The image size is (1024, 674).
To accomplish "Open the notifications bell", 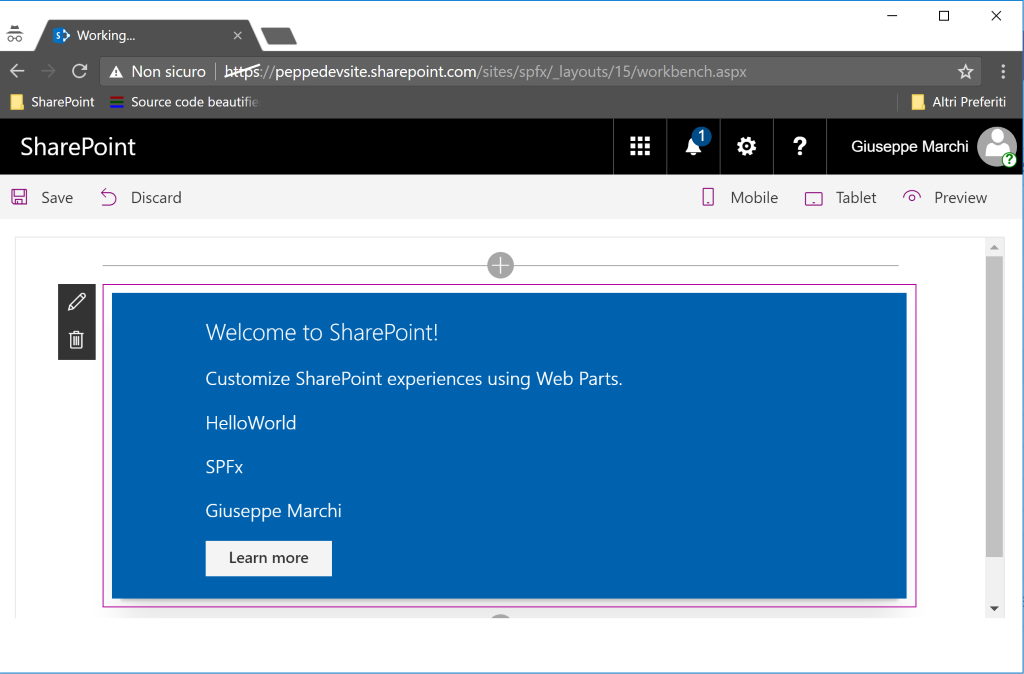I will [694, 146].
